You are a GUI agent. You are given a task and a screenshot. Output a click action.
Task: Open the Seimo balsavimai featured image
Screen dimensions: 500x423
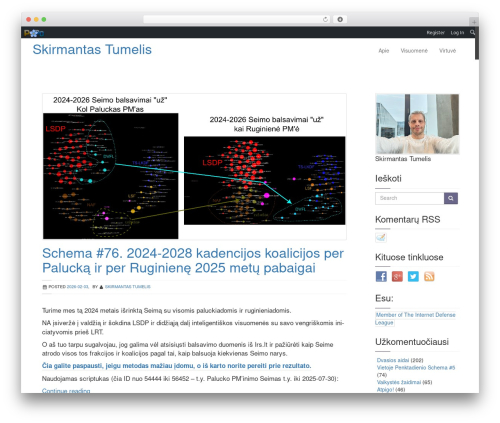pyautogui.click(x=194, y=166)
